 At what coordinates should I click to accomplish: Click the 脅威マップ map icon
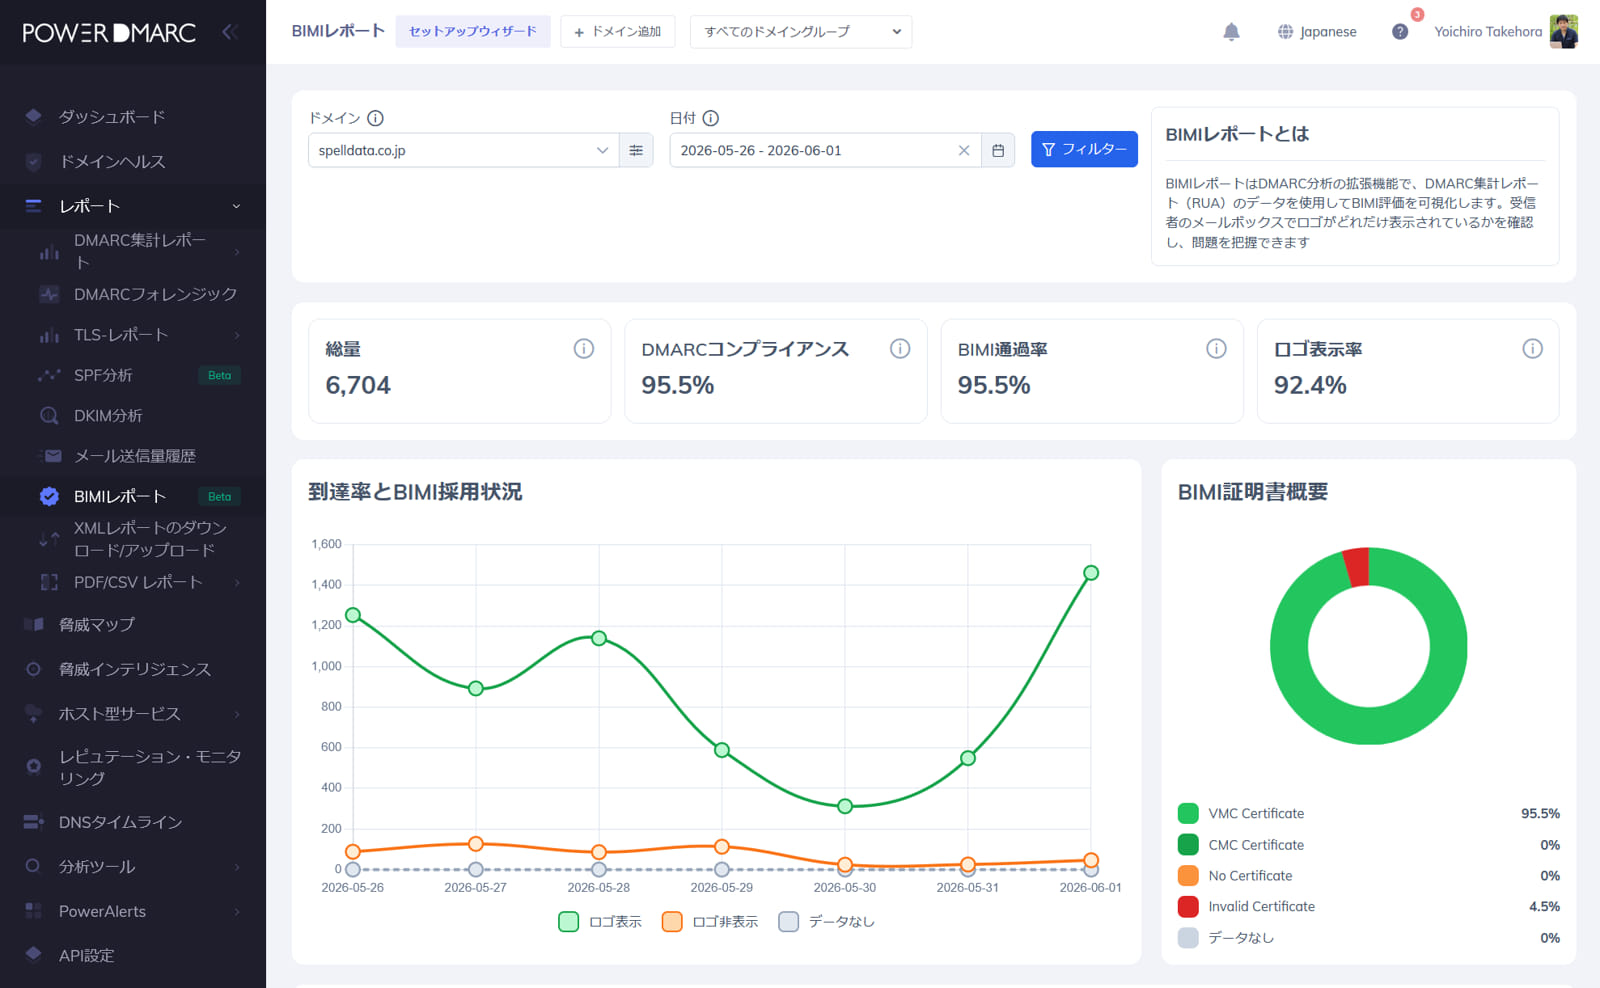pos(33,624)
